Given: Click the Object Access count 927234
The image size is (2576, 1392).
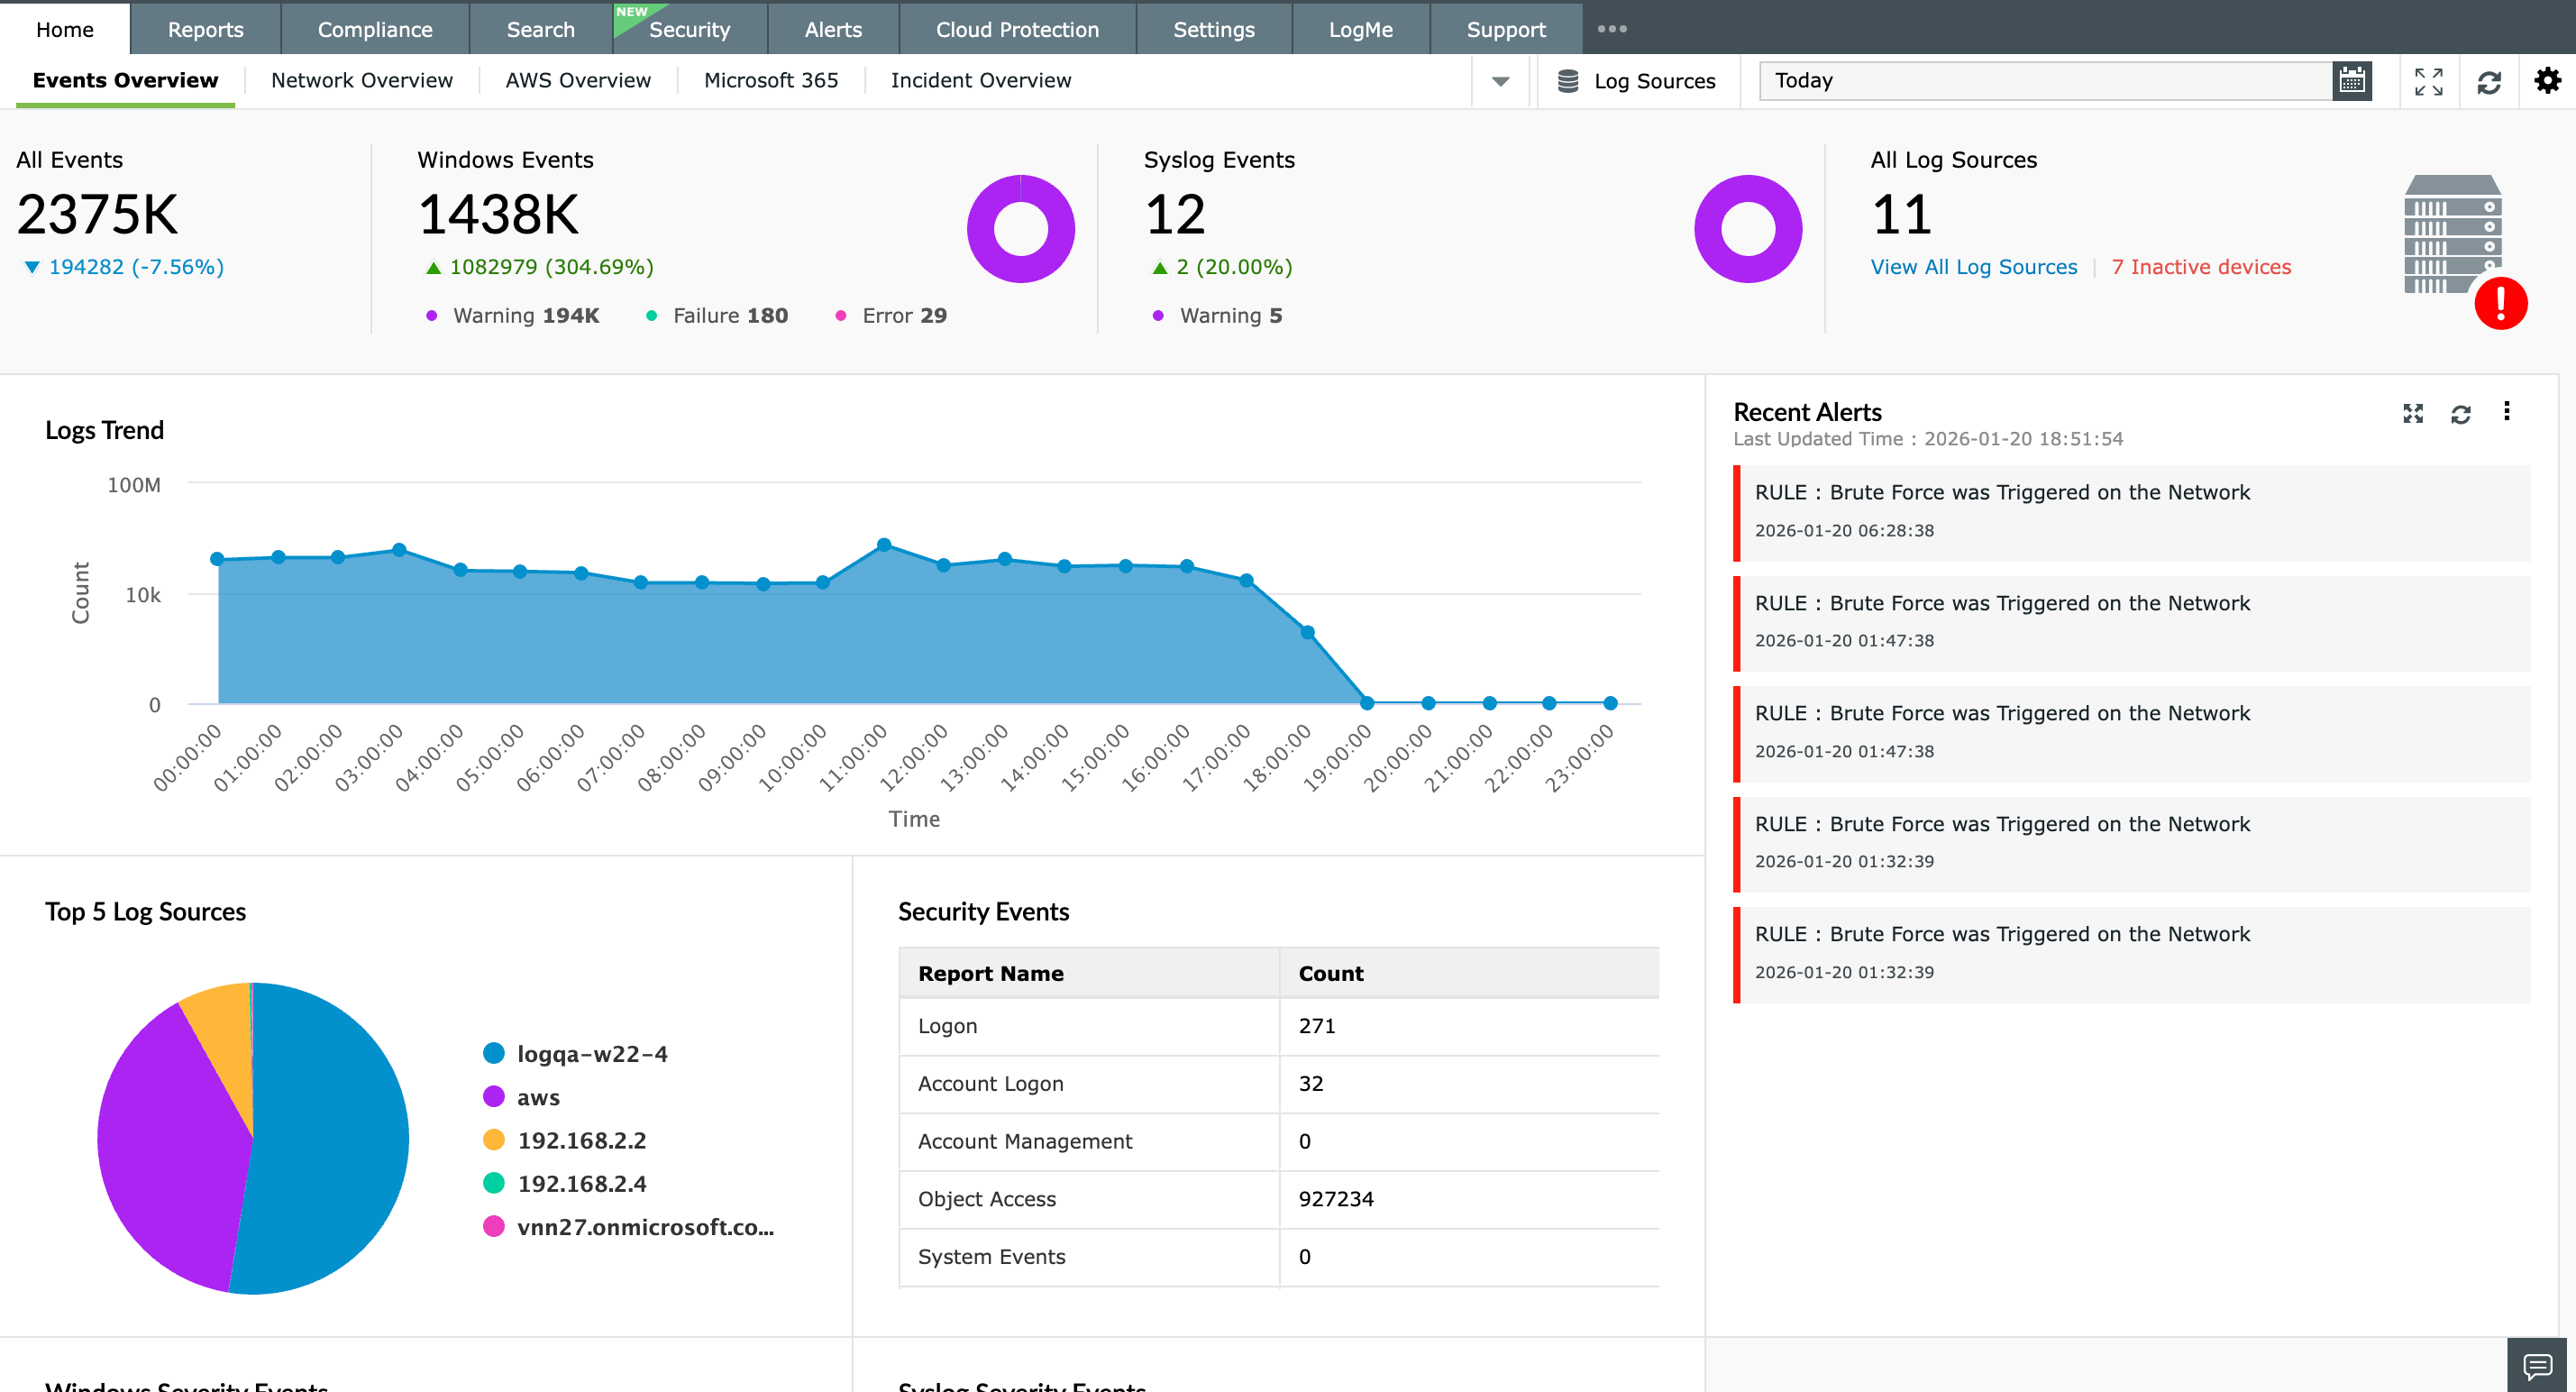Looking at the screenshot, I should click(1336, 1199).
